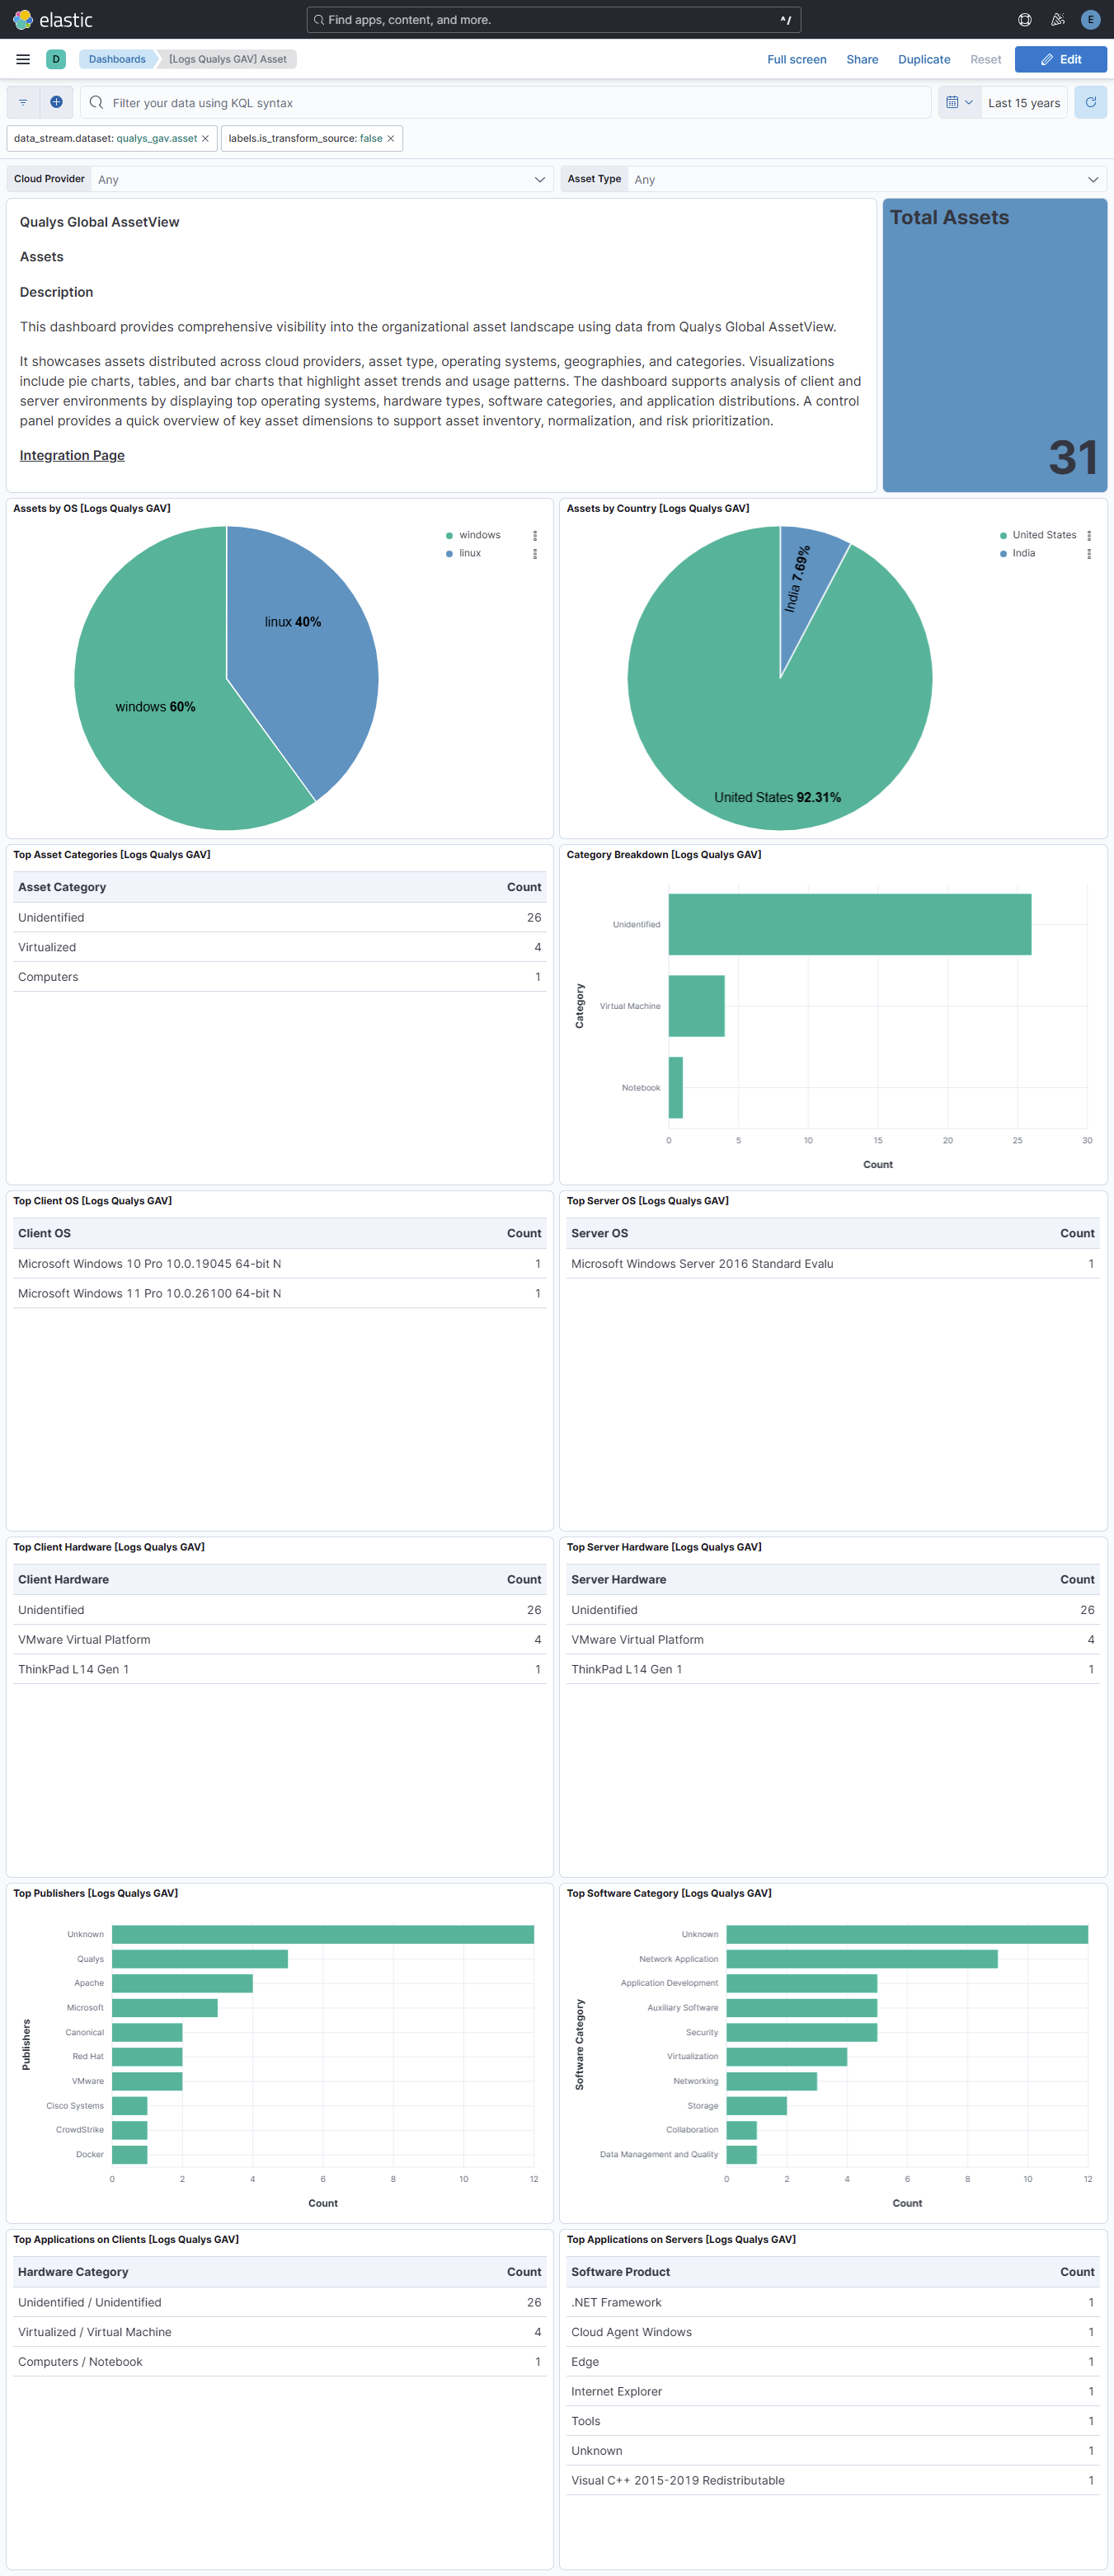Expand the Cloud Provider dropdown
This screenshot has height=2576, width=1114.
[540, 180]
